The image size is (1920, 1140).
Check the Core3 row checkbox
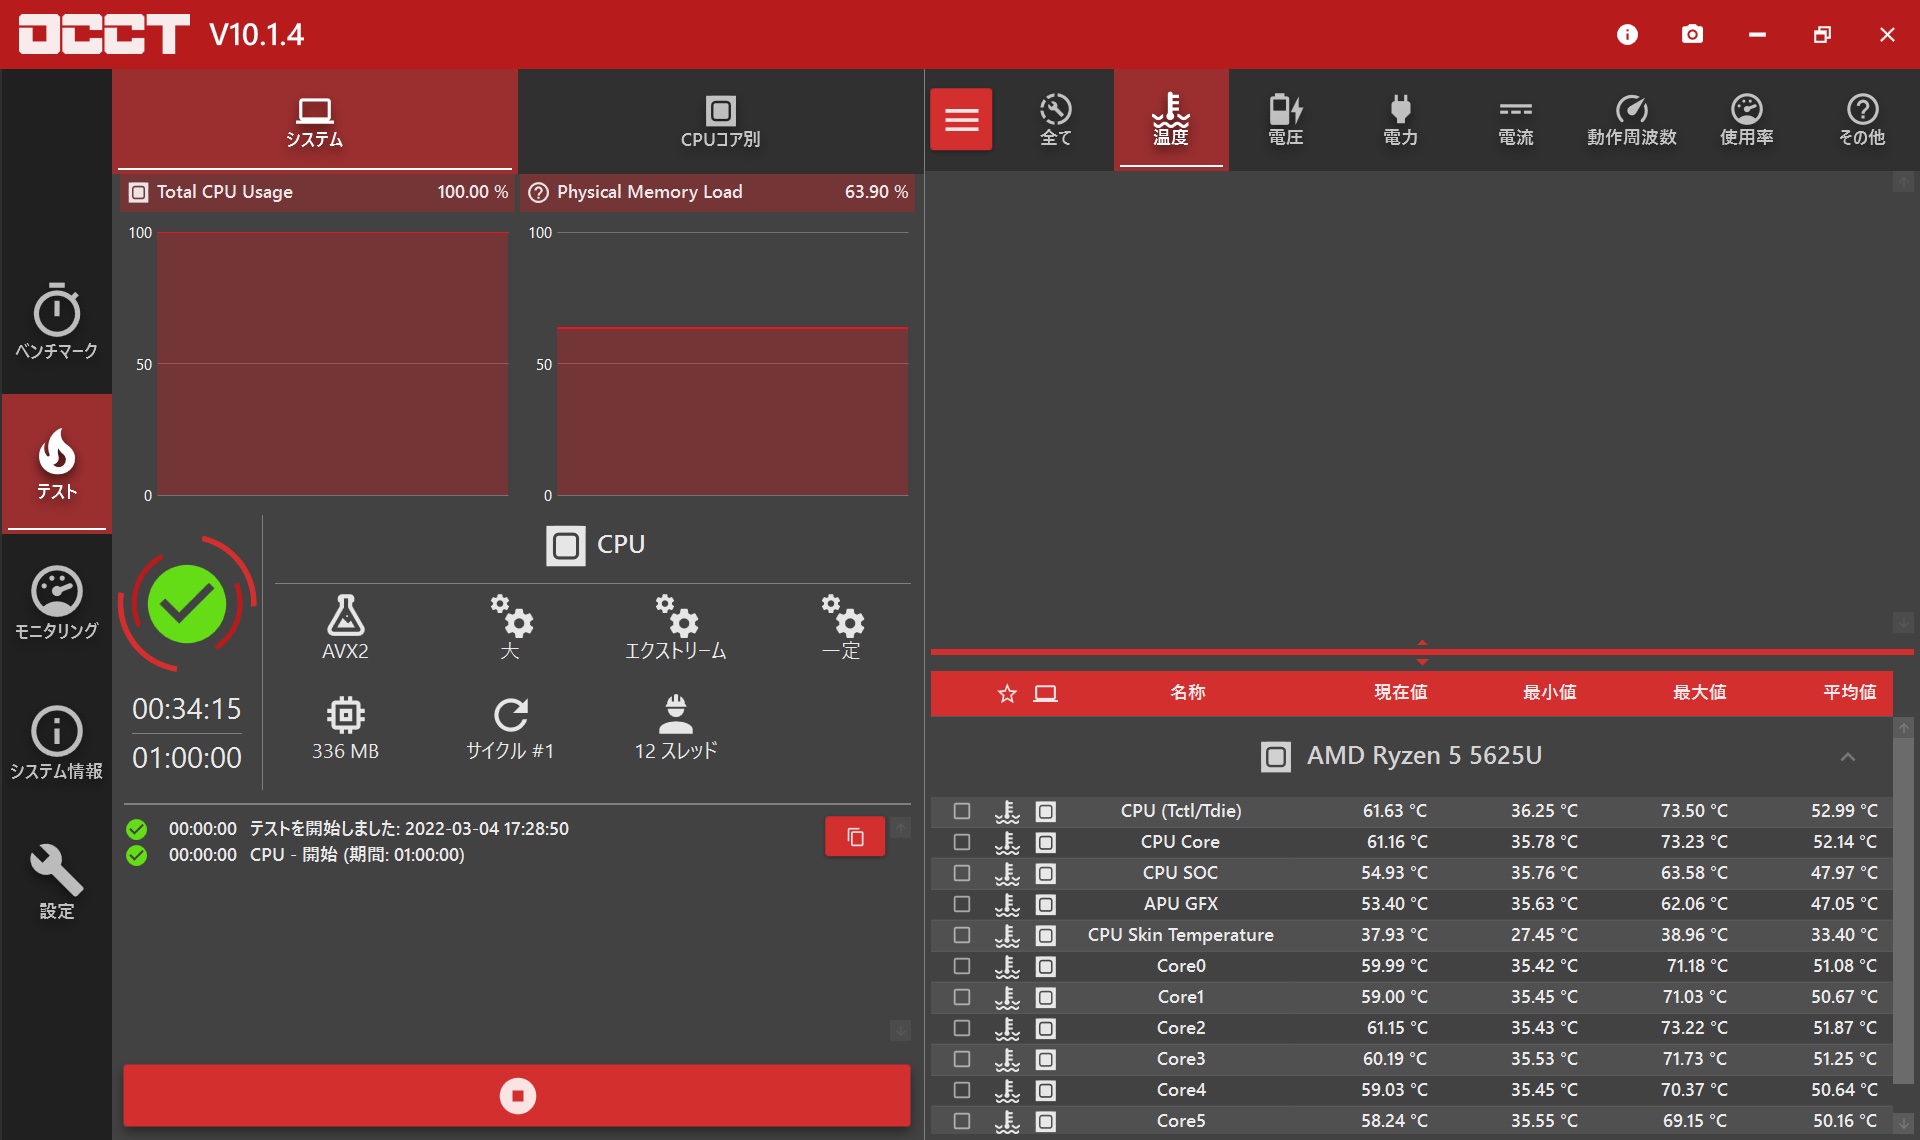tap(962, 1059)
